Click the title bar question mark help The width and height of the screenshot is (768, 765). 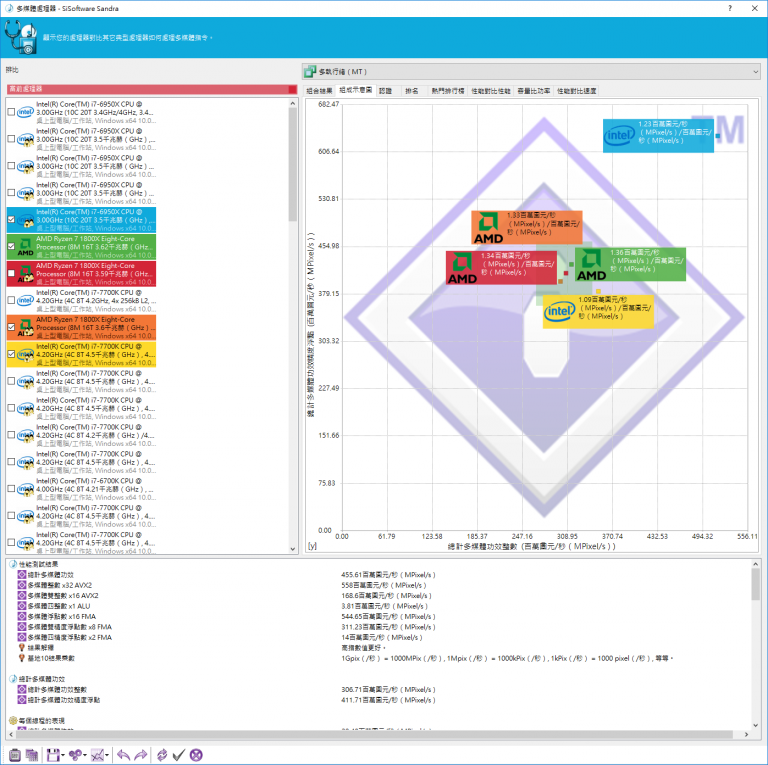pyautogui.click(x=730, y=8)
